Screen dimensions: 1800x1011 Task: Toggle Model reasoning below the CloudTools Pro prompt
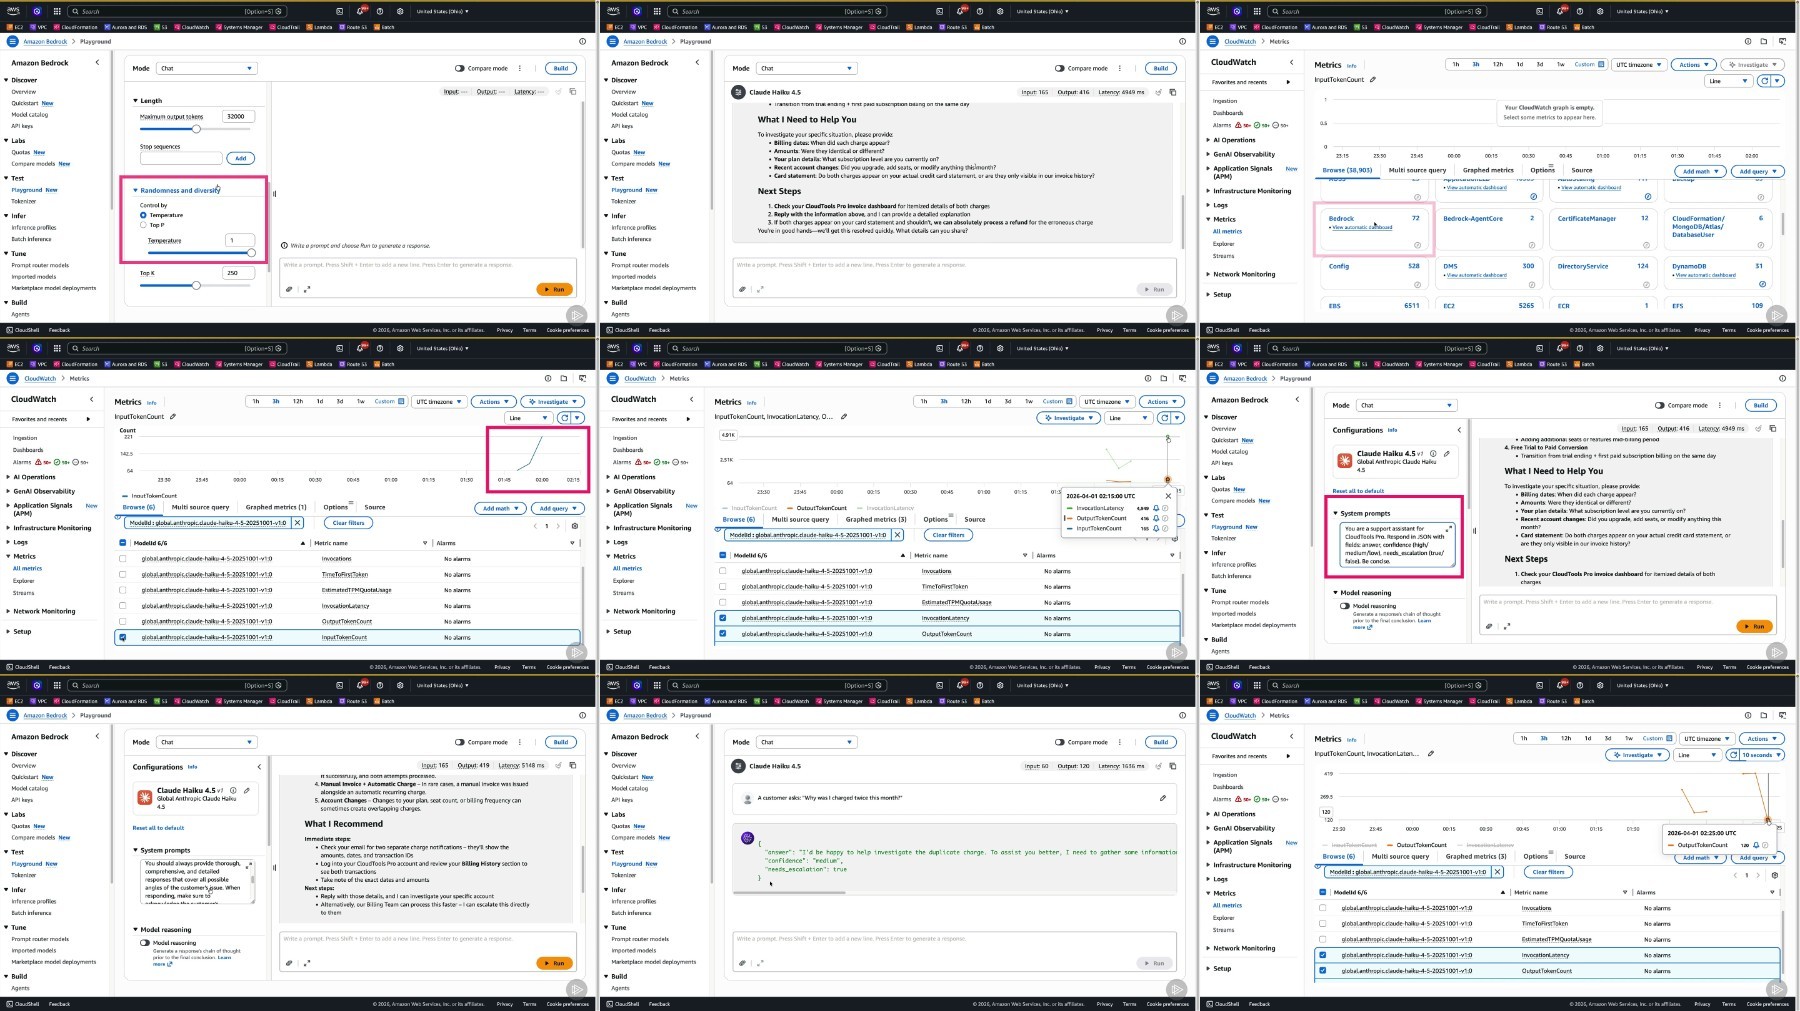tap(1345, 606)
